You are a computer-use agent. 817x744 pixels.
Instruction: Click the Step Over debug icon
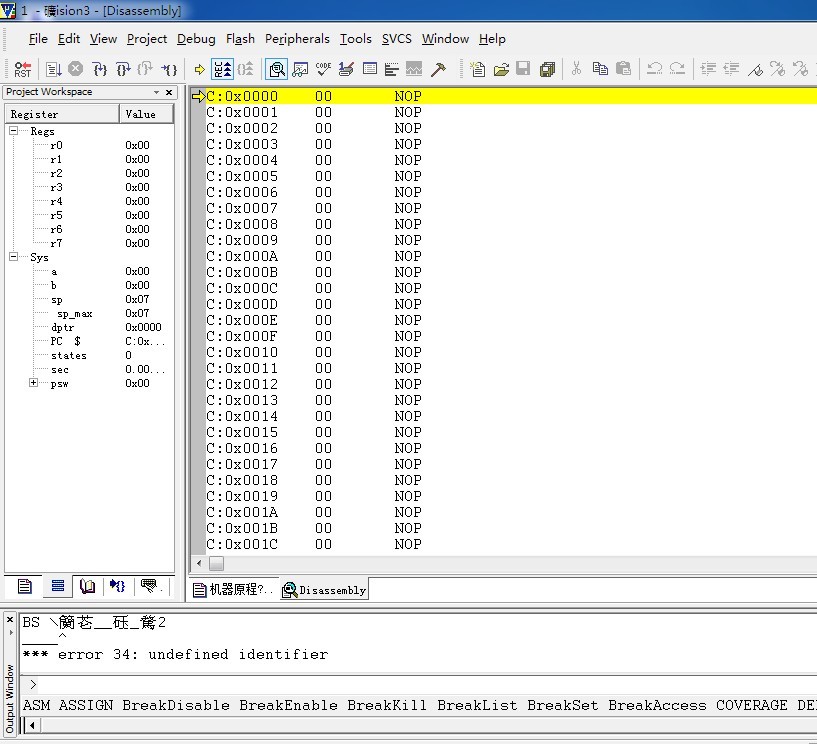[x=122, y=69]
